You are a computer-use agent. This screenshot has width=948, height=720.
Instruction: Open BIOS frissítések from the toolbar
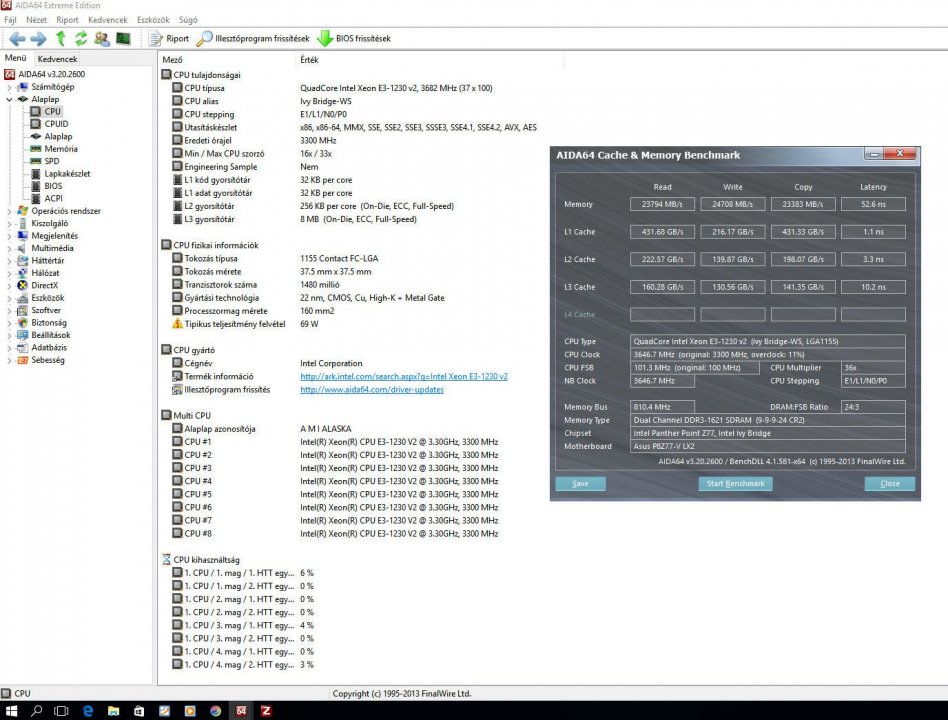tap(354, 39)
